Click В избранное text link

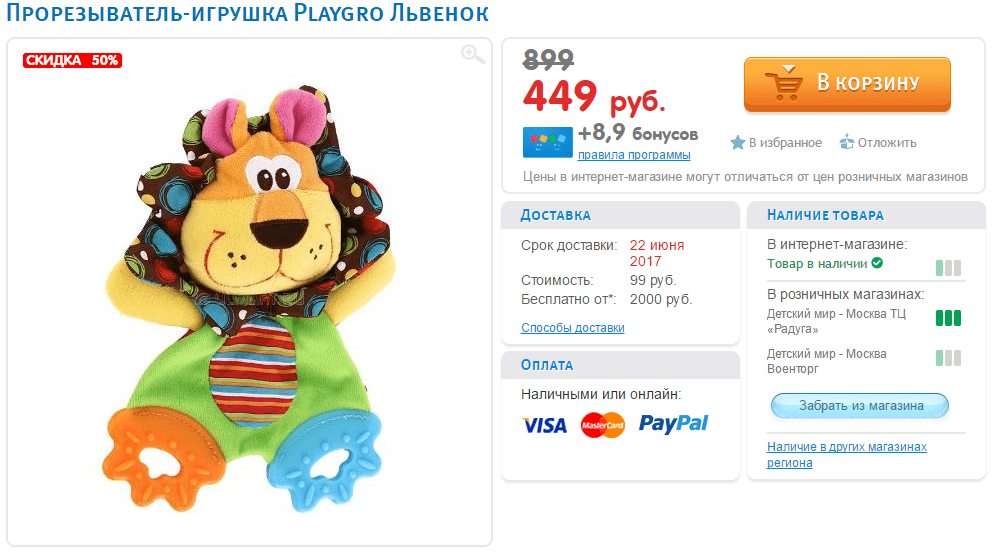[785, 142]
